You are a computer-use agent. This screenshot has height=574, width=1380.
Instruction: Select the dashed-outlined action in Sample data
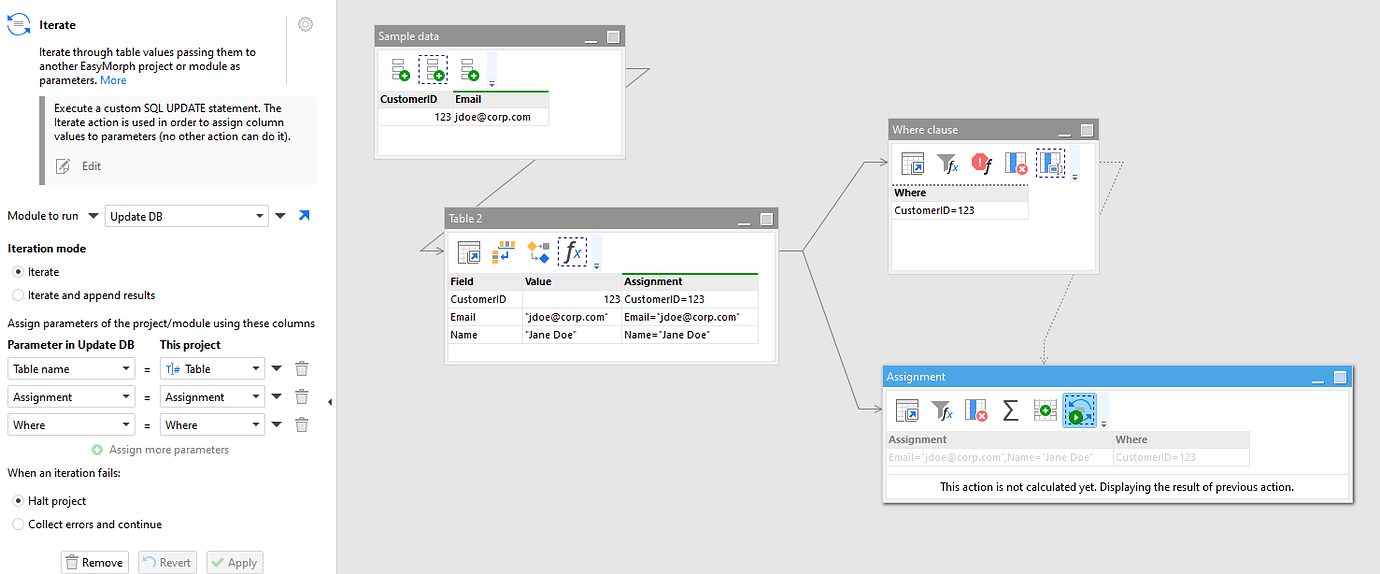point(433,70)
